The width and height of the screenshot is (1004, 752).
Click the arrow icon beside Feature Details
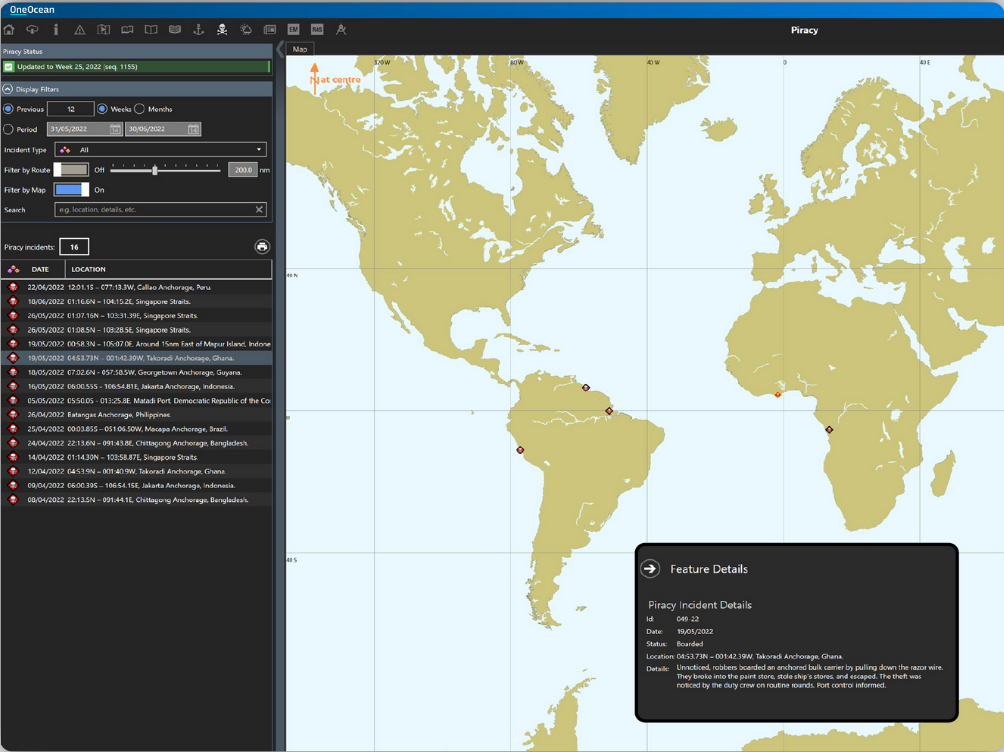(x=650, y=568)
